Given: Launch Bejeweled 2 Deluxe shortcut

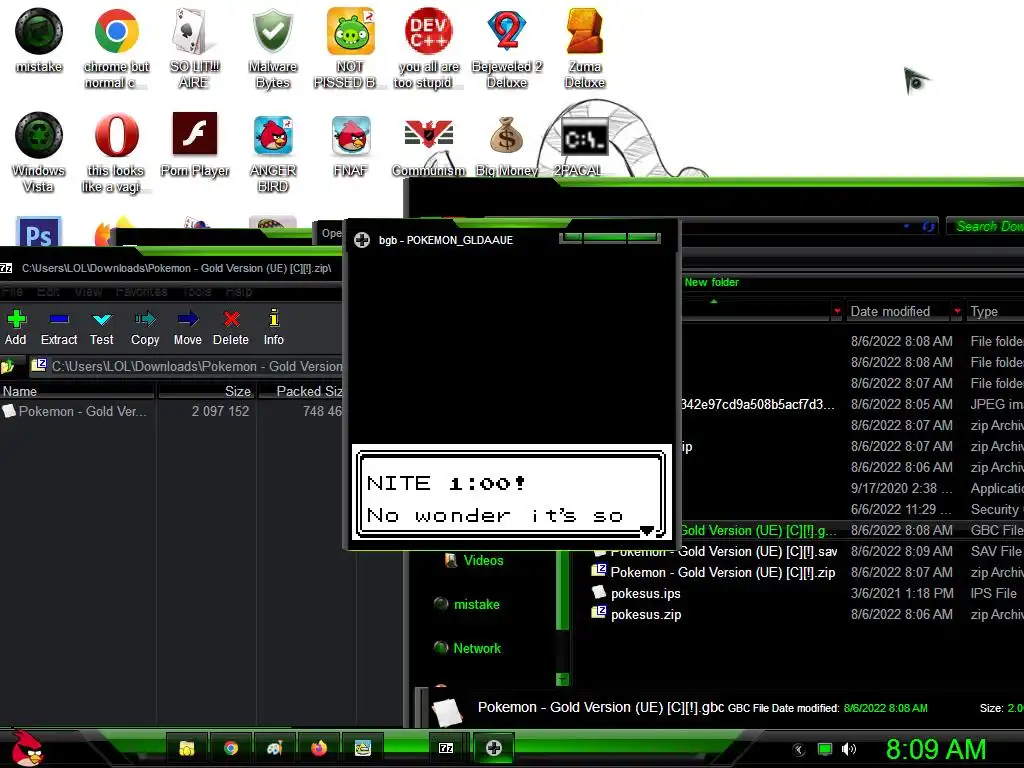Looking at the screenshot, I should tap(507, 48).
